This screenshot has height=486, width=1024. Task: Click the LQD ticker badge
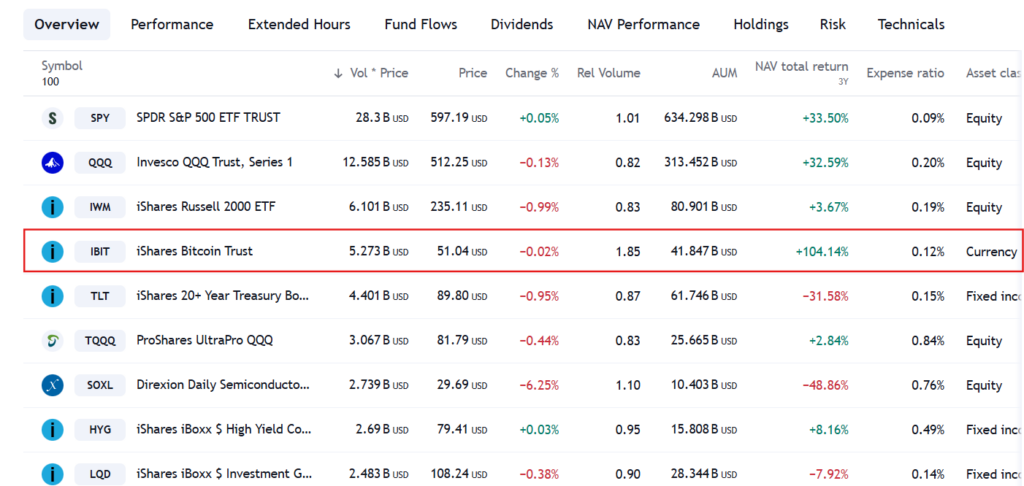tap(100, 474)
